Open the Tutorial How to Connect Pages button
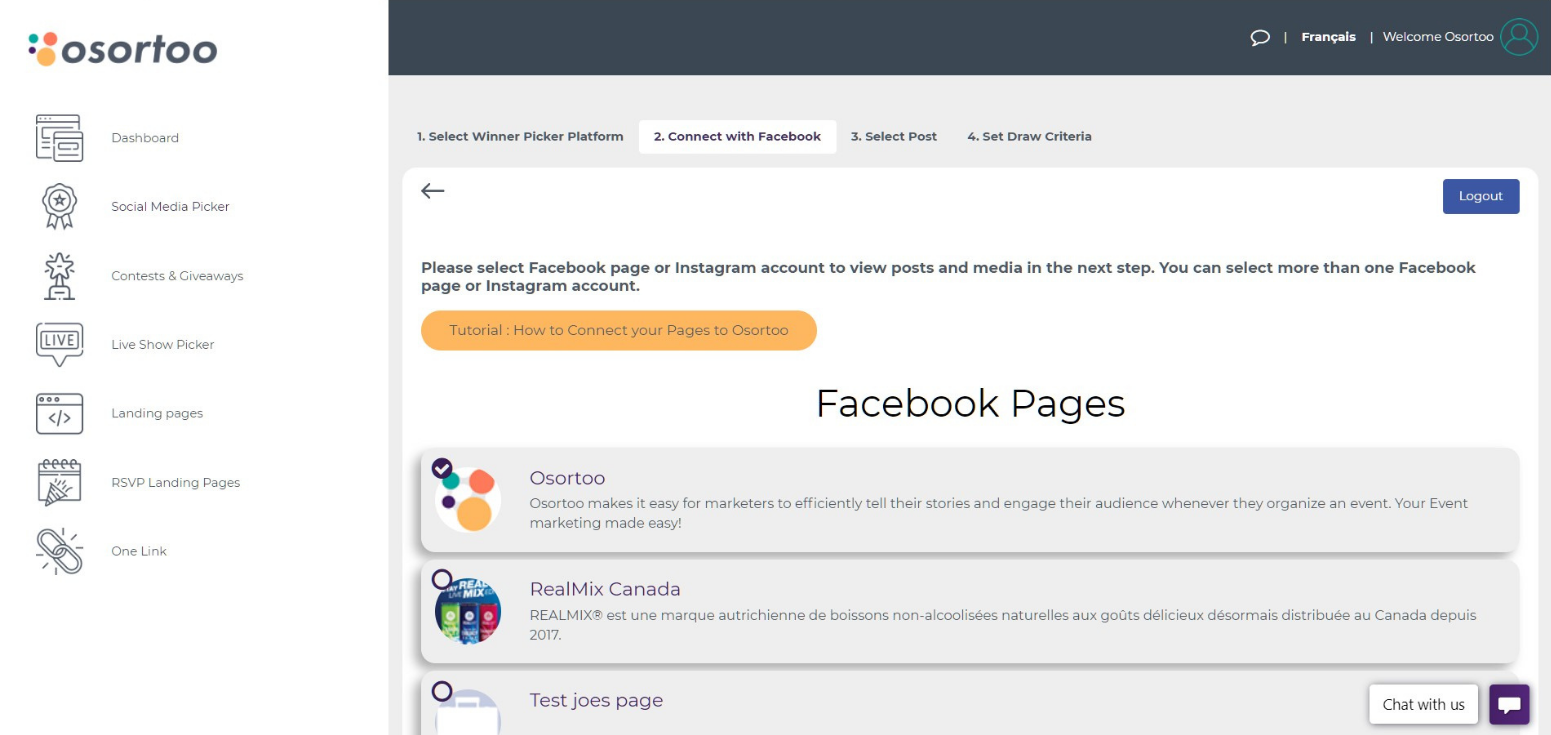The width and height of the screenshot is (1551, 735). [x=619, y=330]
